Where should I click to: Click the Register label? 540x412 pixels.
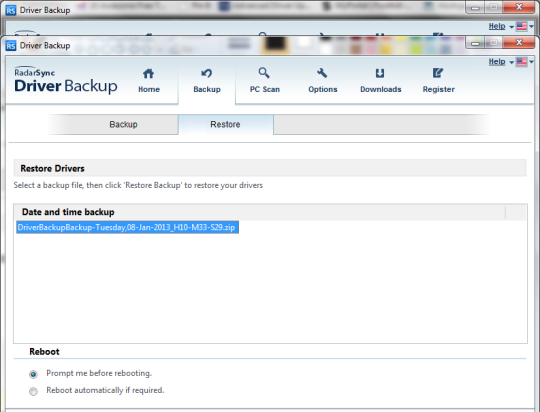pos(438,89)
